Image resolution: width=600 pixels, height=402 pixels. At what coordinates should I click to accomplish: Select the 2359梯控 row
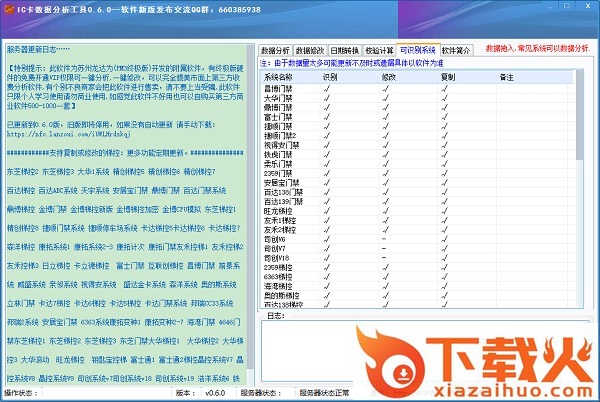coord(417,267)
